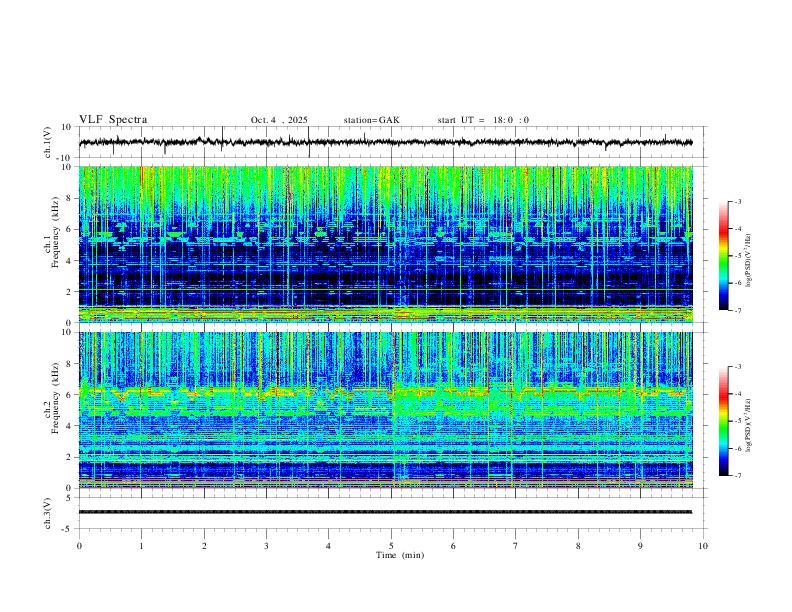Click the ch.1 spectrogram color bar
This screenshot has height=612, width=792.
(x=723, y=256)
